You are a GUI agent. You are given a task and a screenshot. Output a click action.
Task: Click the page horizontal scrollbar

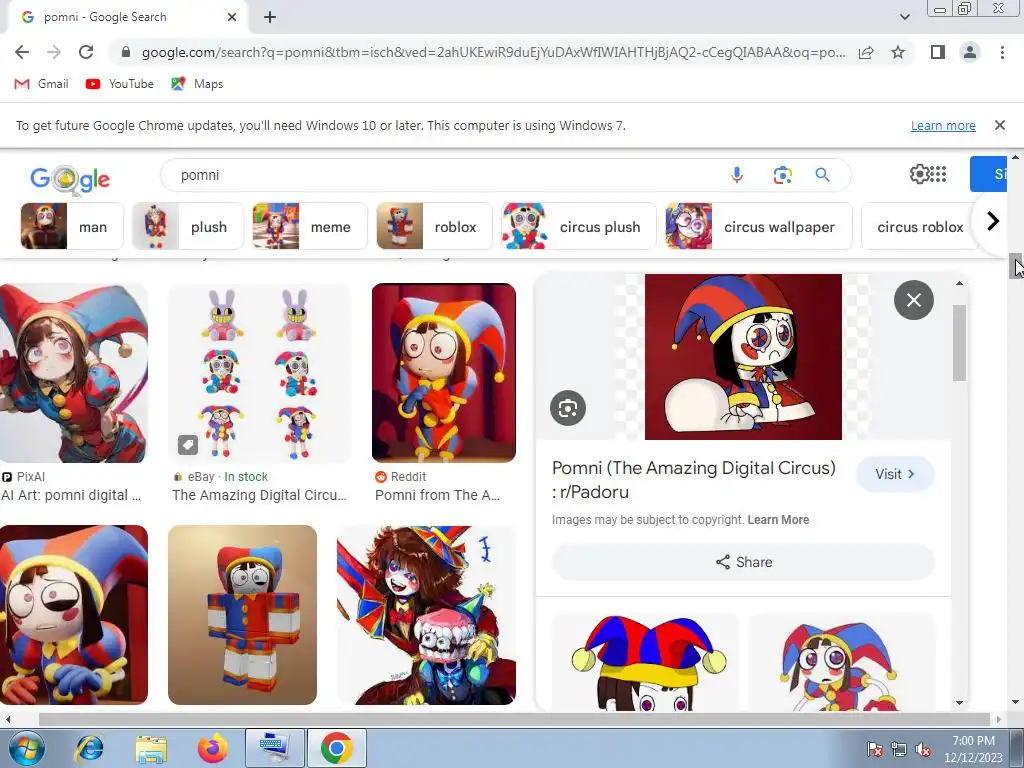tap(517, 719)
